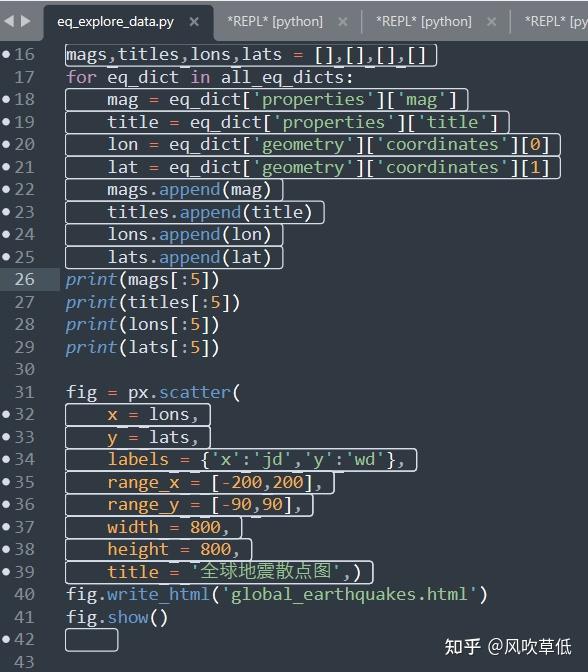Close the second *REPL* [python] tab
The height and width of the screenshot is (672, 588).
(492, 21)
